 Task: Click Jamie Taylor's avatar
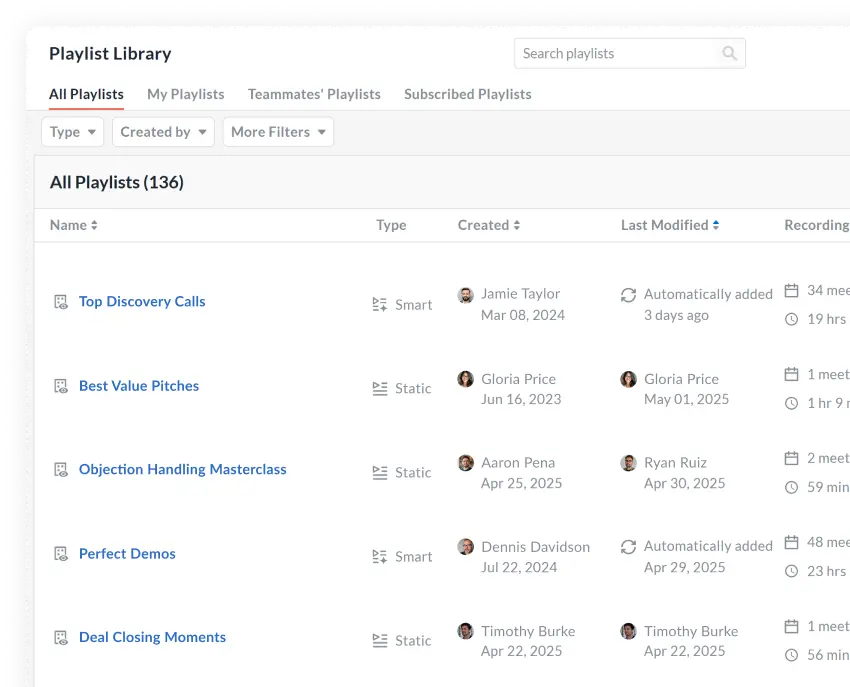(465, 295)
